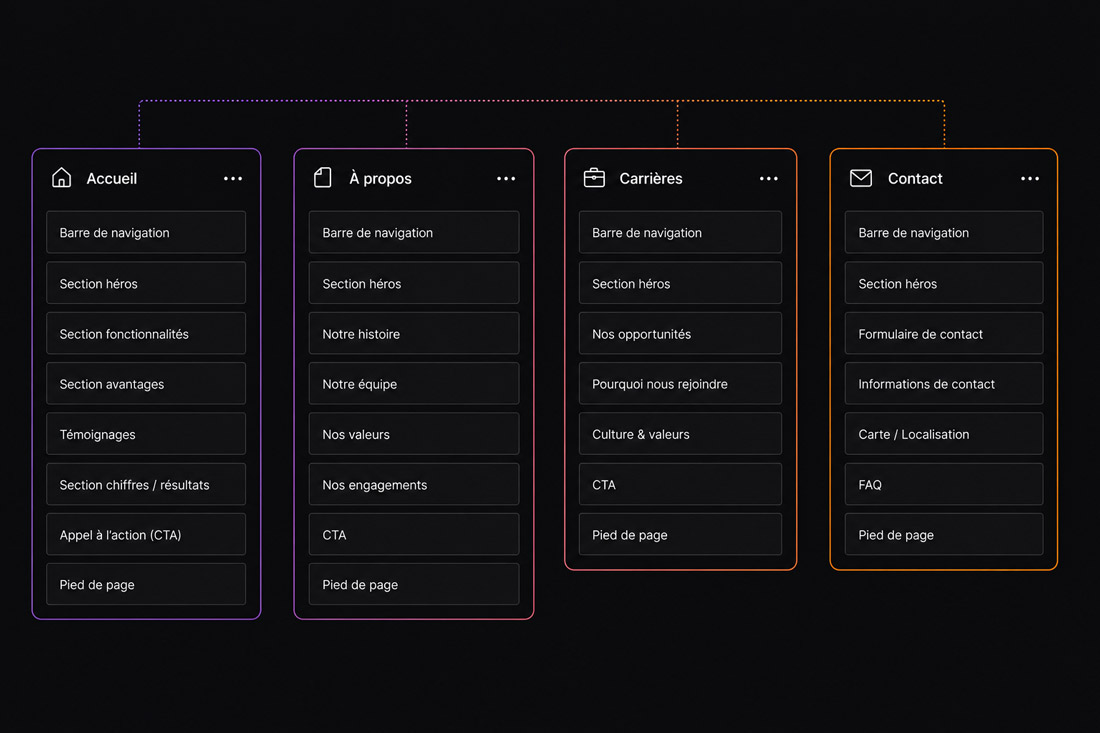This screenshot has height=733, width=1100.
Task: Click Section fonctionnalités block
Action: click(146, 334)
